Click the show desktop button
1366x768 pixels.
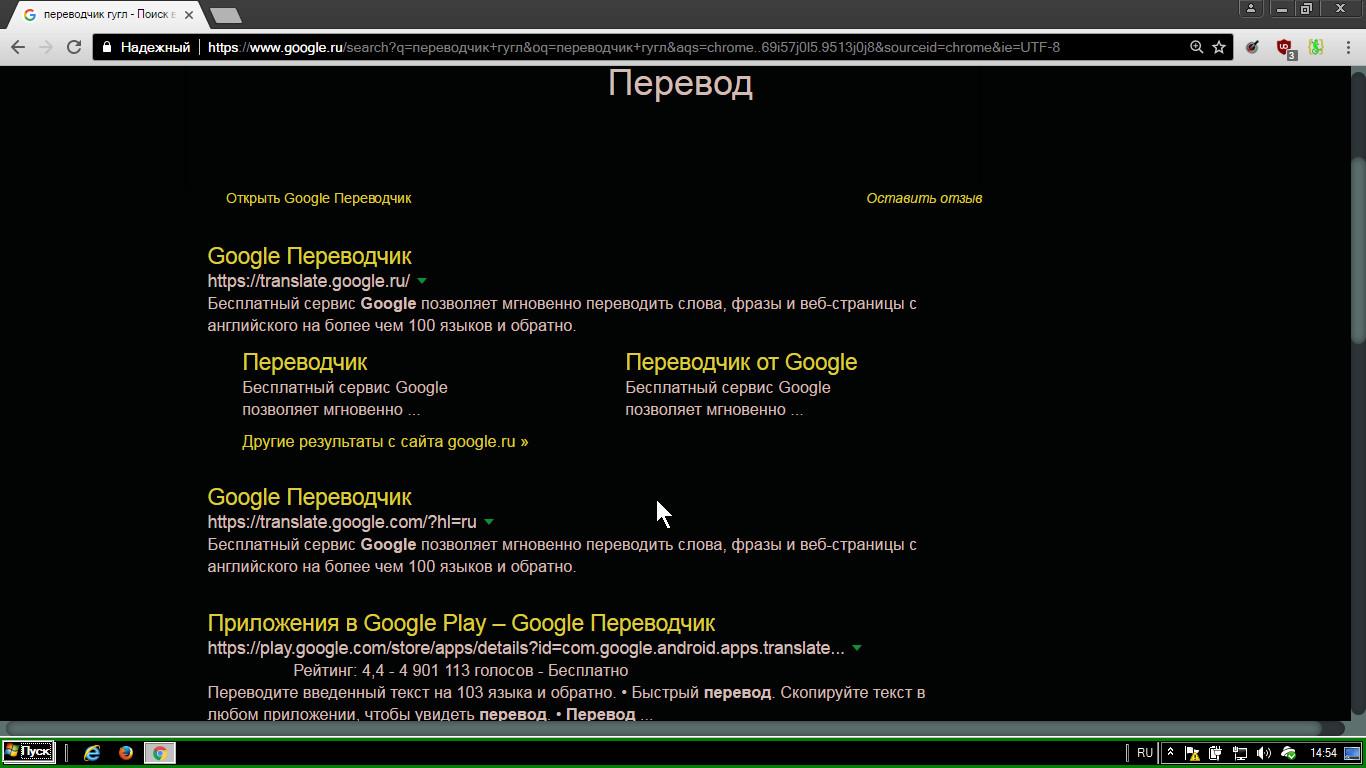[x=1352, y=753]
